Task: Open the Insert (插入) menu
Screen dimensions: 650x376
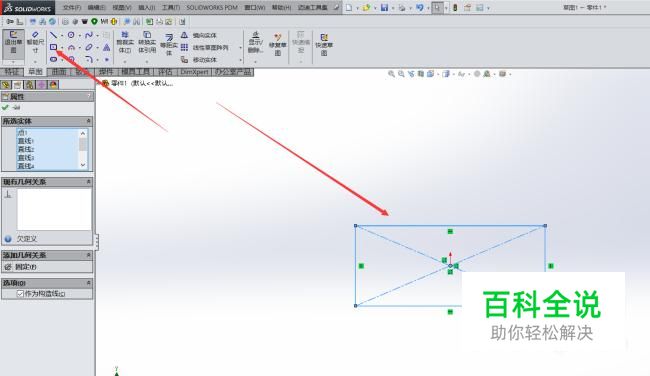Action: [146, 7]
